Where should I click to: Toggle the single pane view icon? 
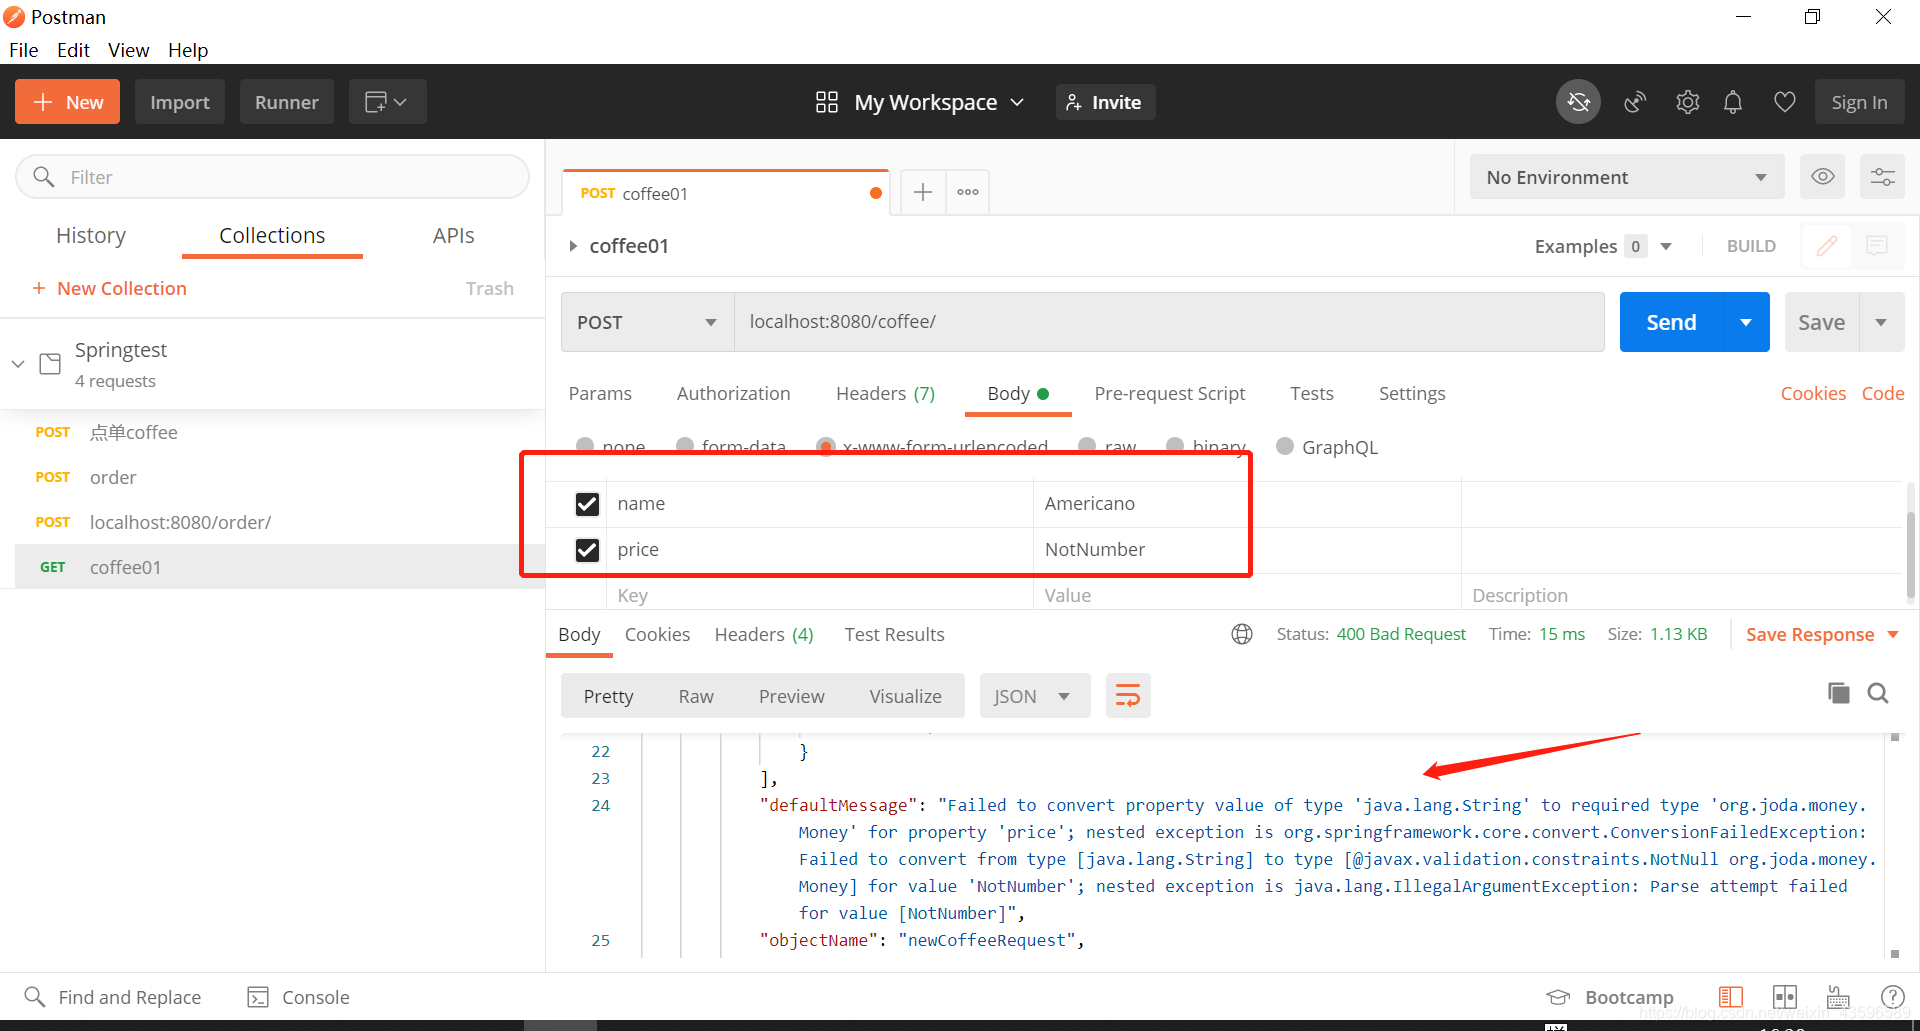pyautogui.click(x=1731, y=997)
